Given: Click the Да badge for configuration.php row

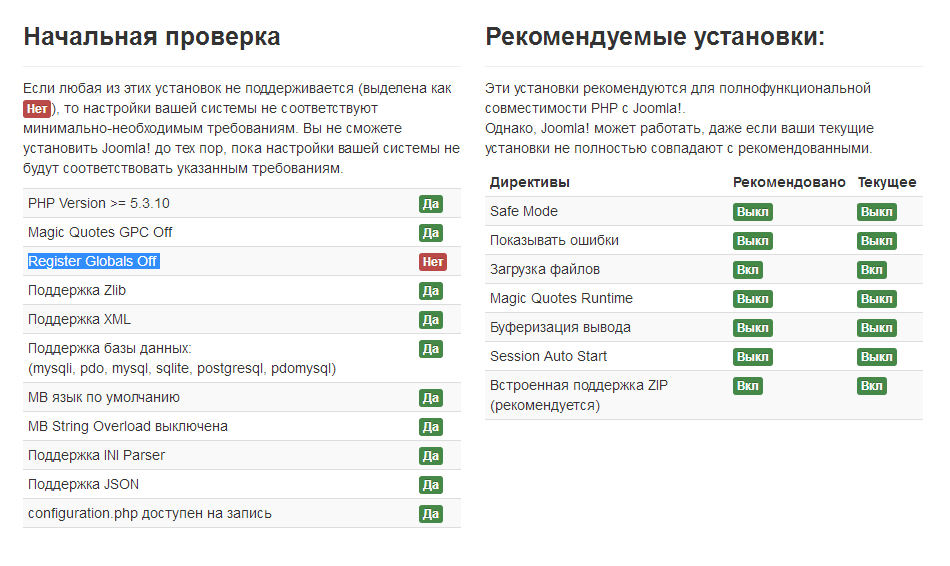Looking at the screenshot, I should (x=431, y=514).
